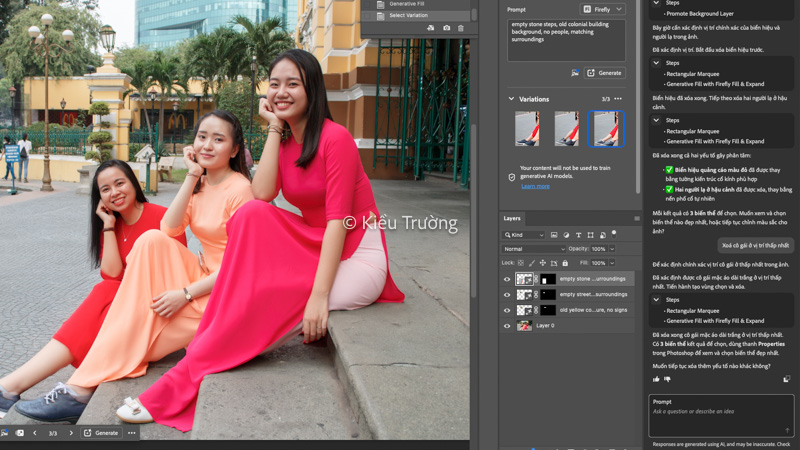Hide the 'empty street...surroundings' layer

507,295
